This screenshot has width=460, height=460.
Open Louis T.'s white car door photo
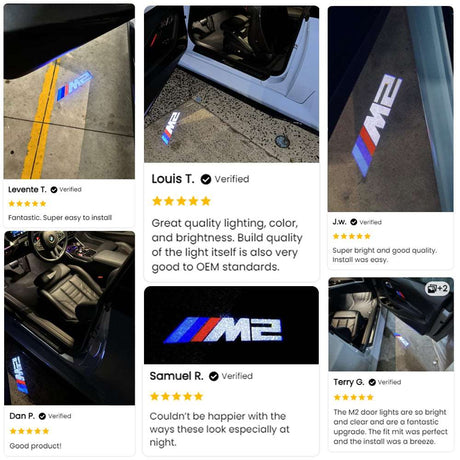[231, 84]
